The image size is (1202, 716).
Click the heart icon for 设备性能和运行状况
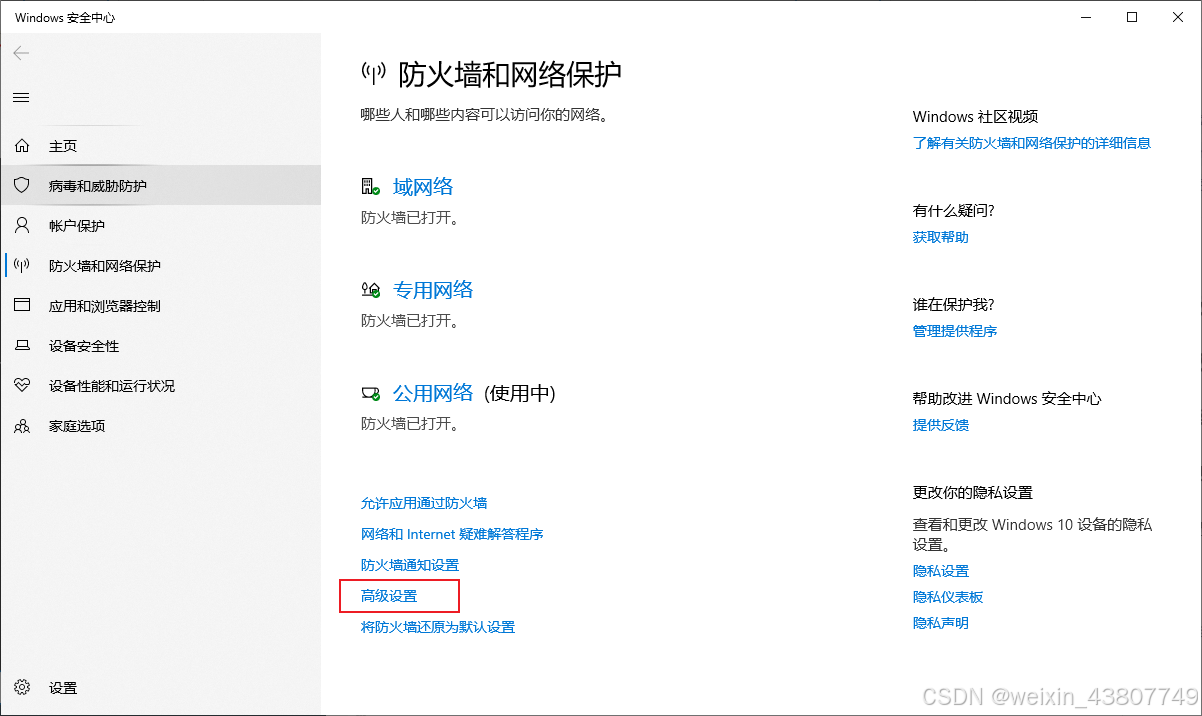[22, 386]
